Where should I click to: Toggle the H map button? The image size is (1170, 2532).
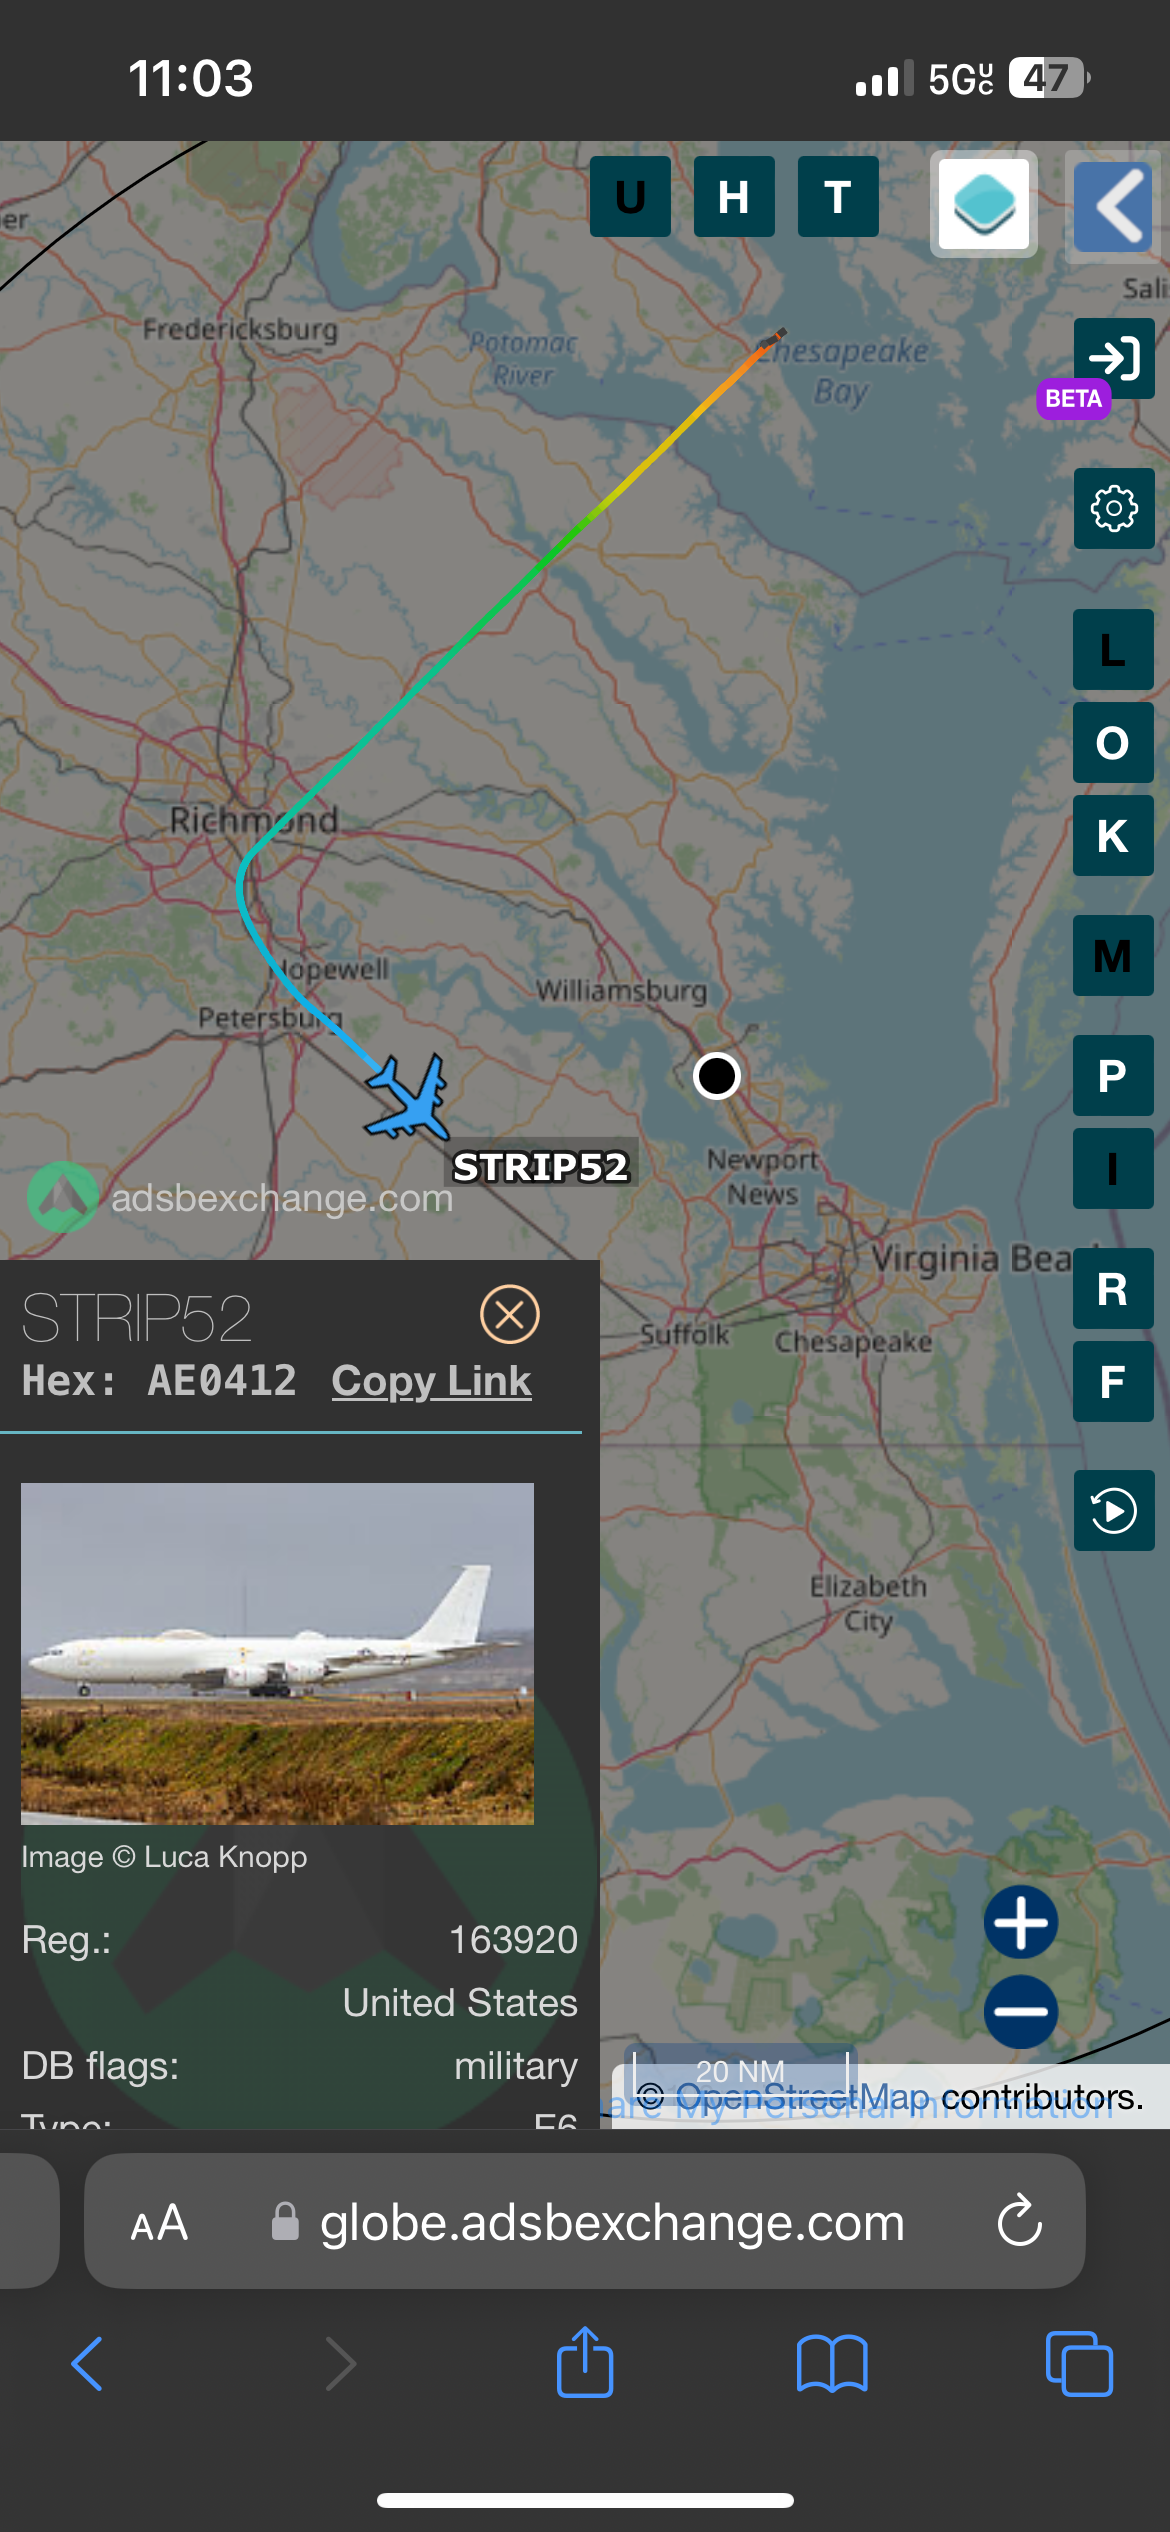pos(734,196)
